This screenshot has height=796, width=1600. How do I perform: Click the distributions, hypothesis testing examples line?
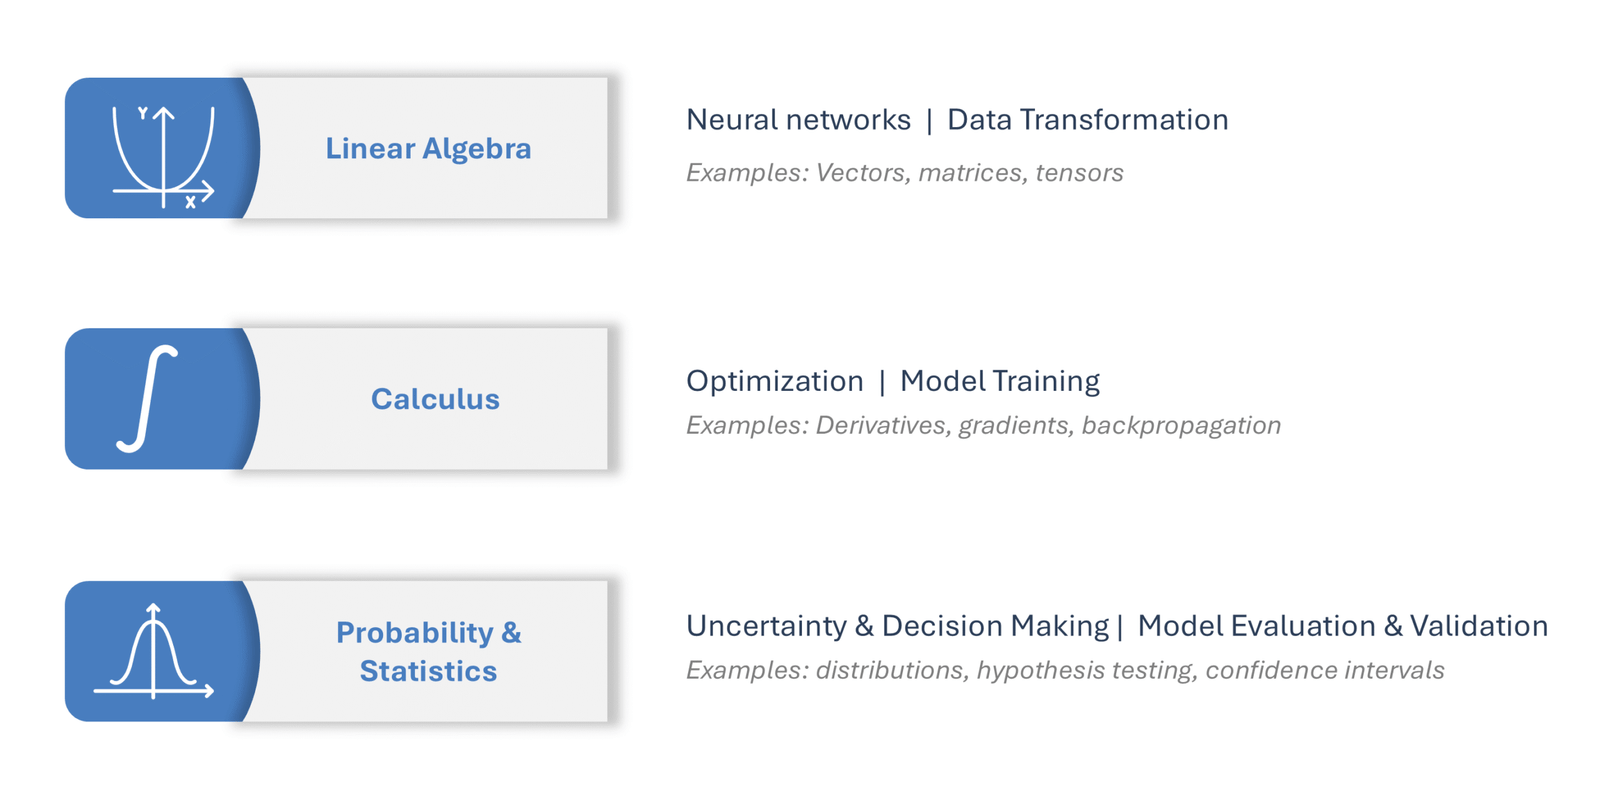1065,670
